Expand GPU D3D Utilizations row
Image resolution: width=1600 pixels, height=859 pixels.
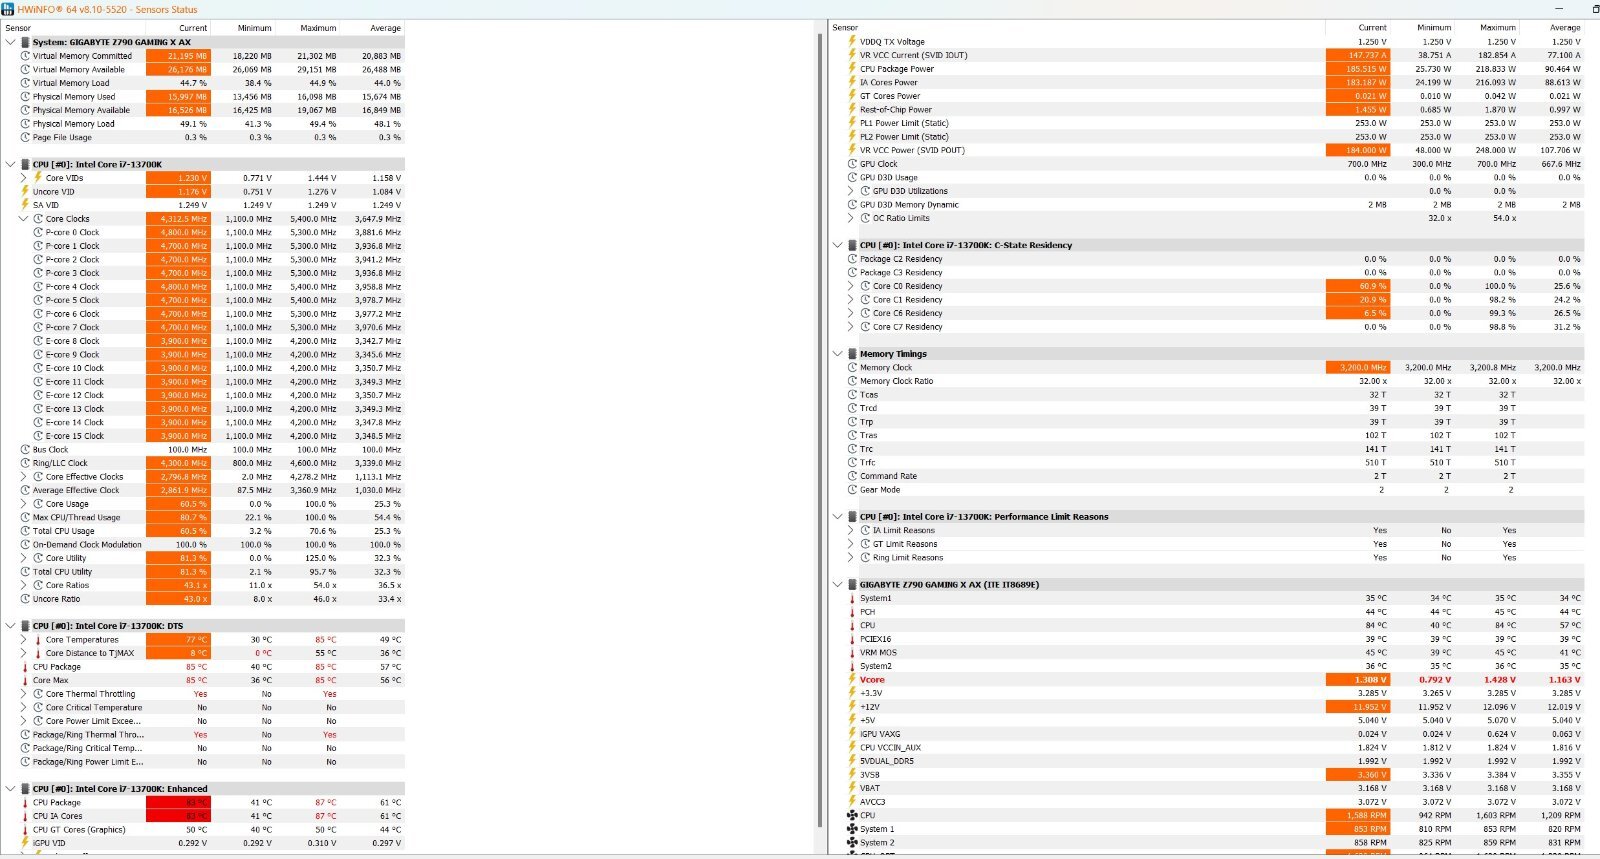pos(851,191)
